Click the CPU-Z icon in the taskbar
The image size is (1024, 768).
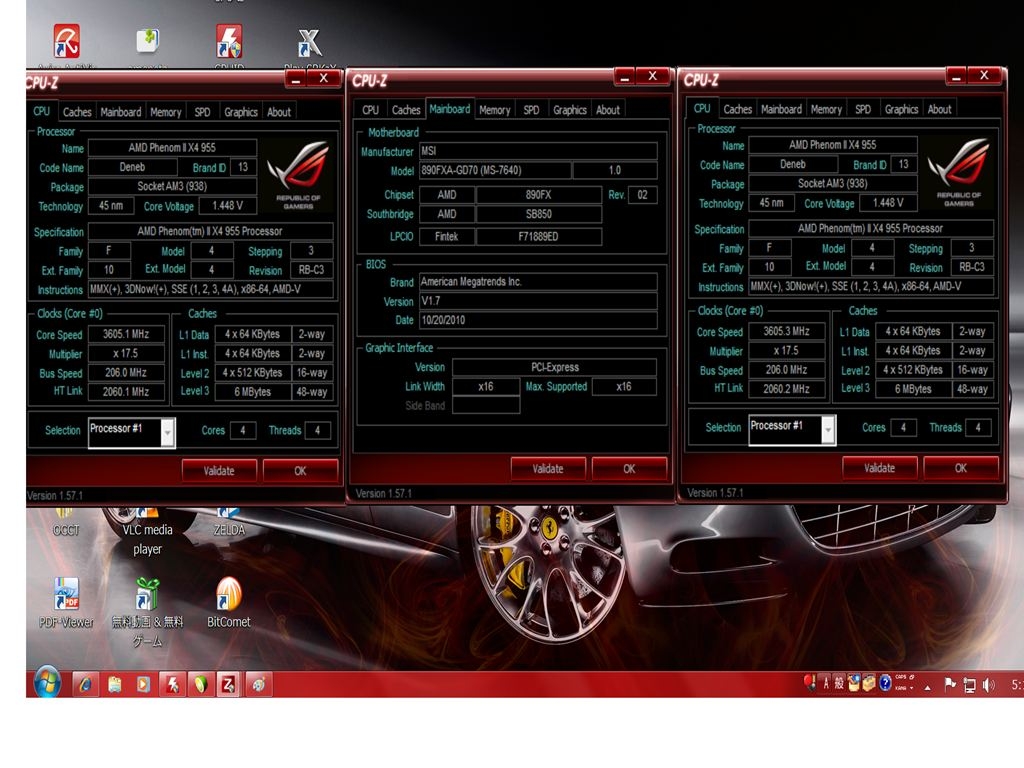pyautogui.click(x=229, y=685)
